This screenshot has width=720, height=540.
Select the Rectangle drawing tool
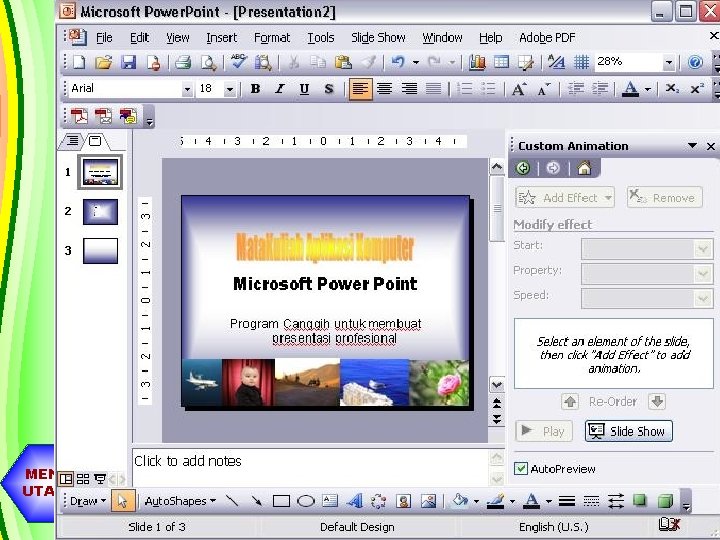point(281,501)
